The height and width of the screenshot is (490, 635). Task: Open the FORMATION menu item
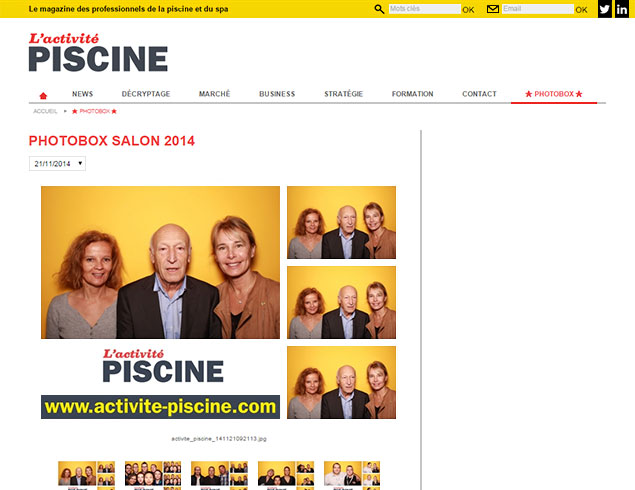[412, 94]
